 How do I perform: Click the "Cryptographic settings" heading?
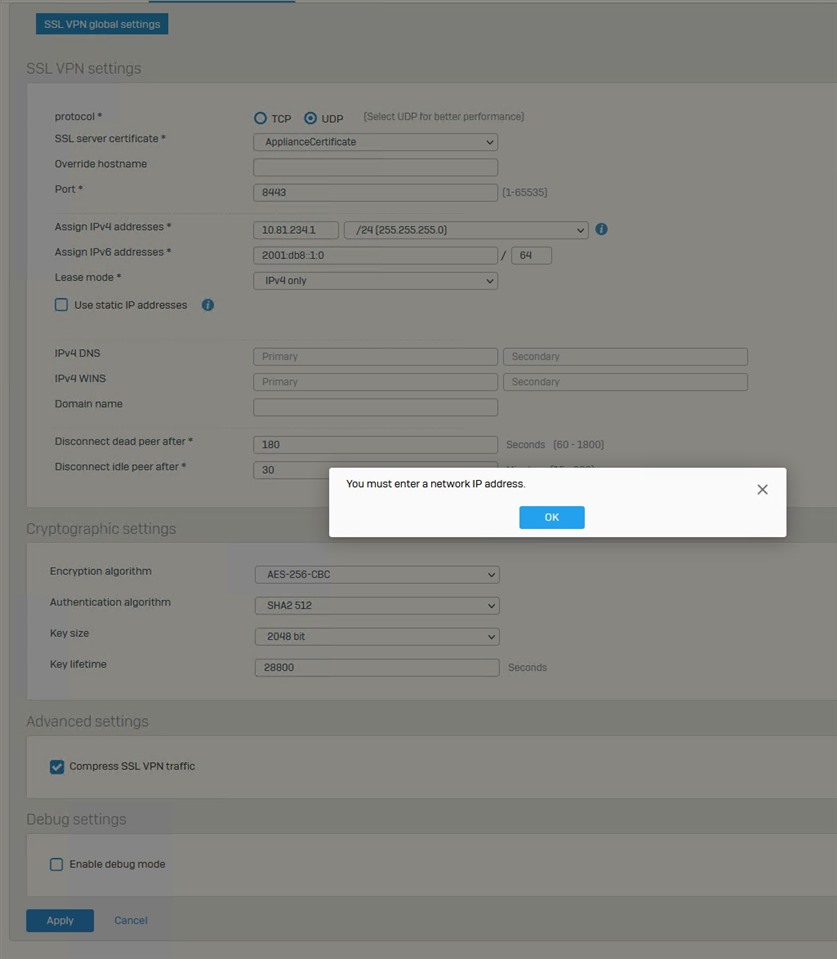pyautogui.click(x=101, y=528)
